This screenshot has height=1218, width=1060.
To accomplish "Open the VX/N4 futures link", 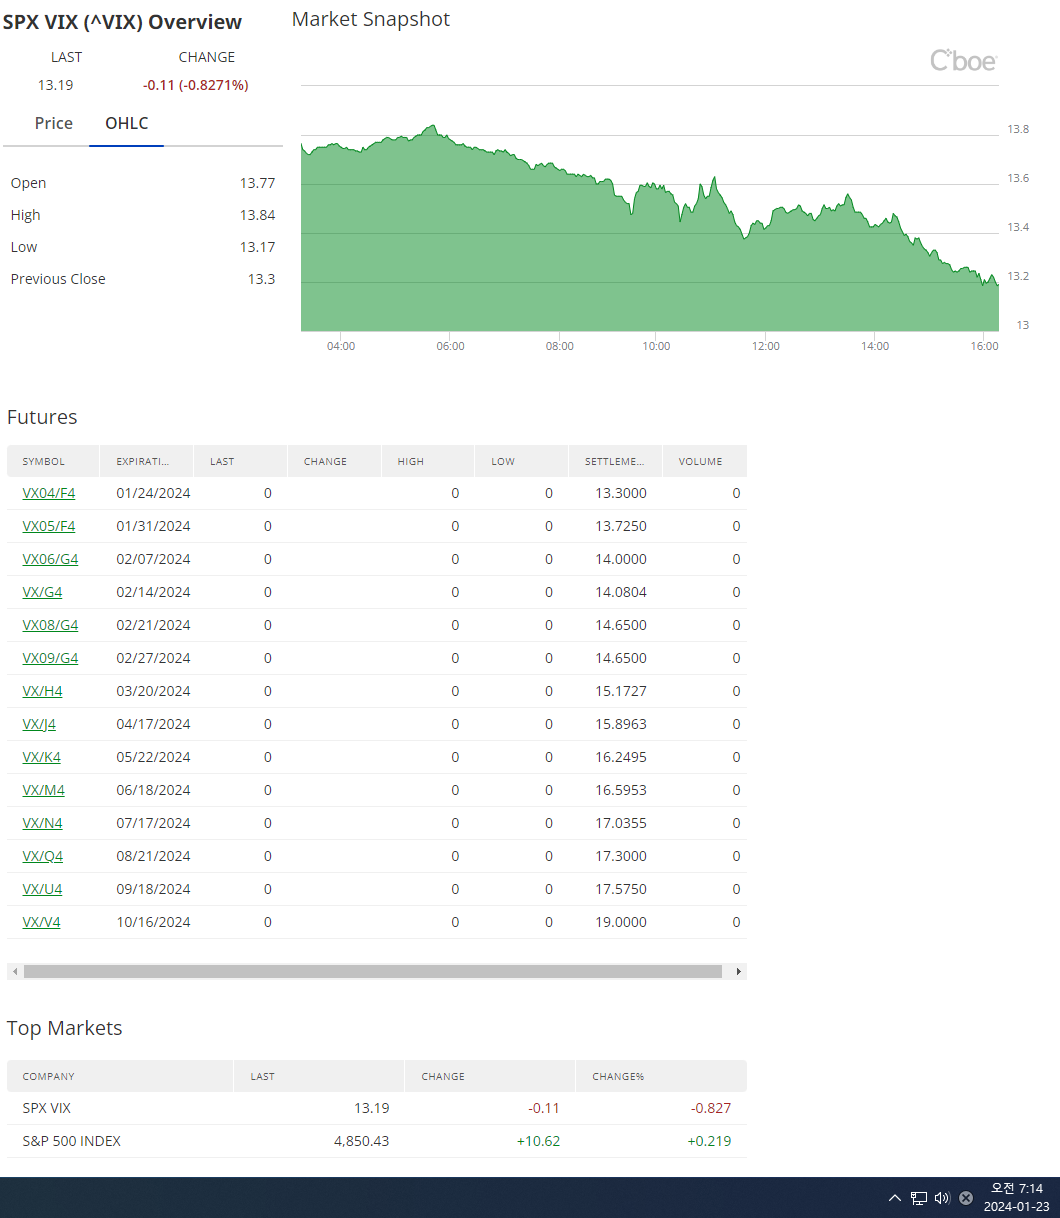I will (42, 823).
